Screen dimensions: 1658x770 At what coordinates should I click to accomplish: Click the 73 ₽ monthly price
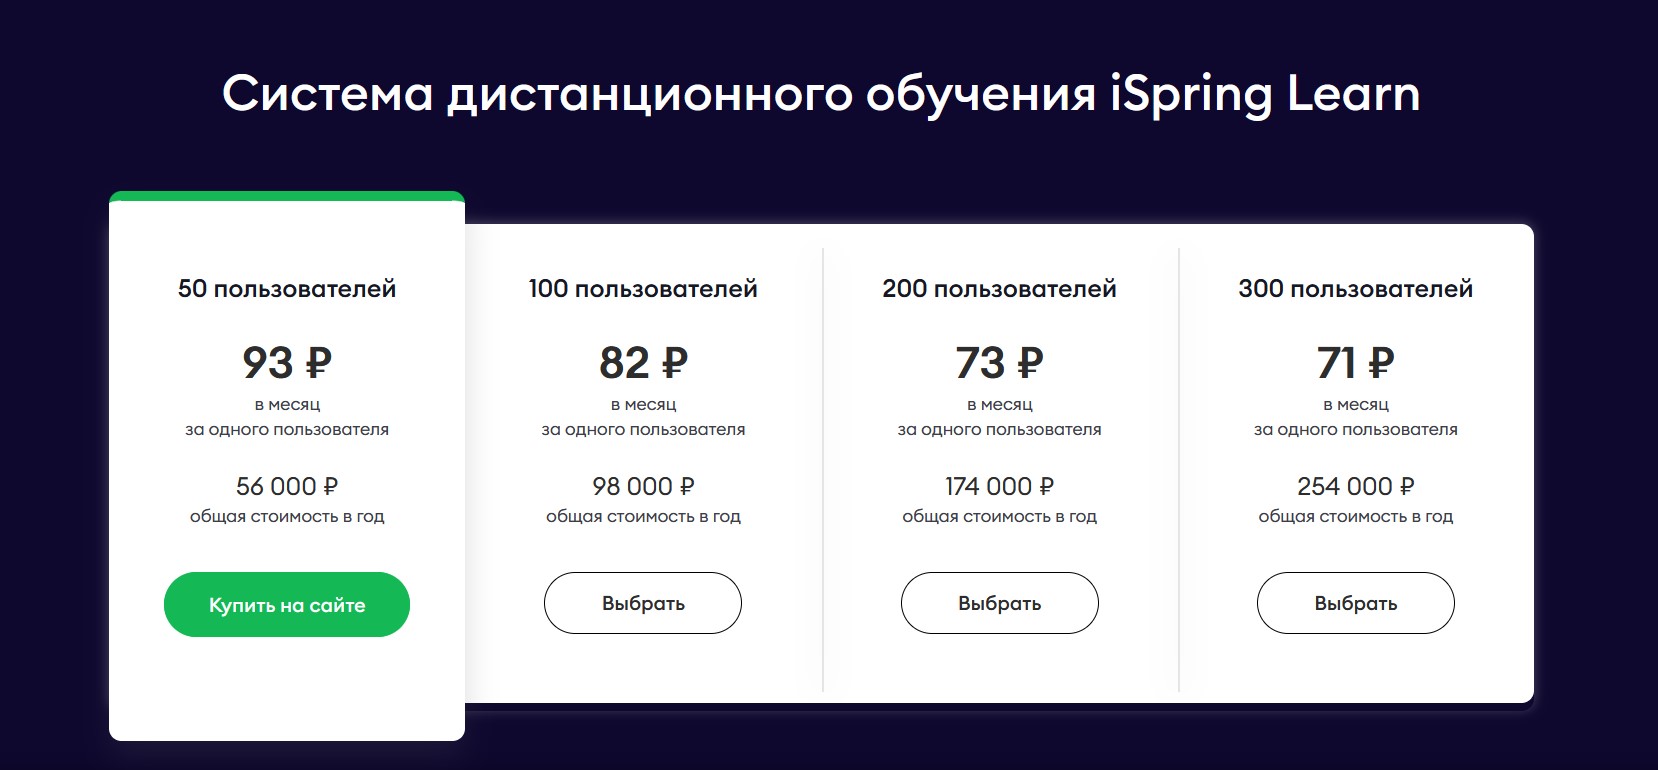click(x=999, y=363)
